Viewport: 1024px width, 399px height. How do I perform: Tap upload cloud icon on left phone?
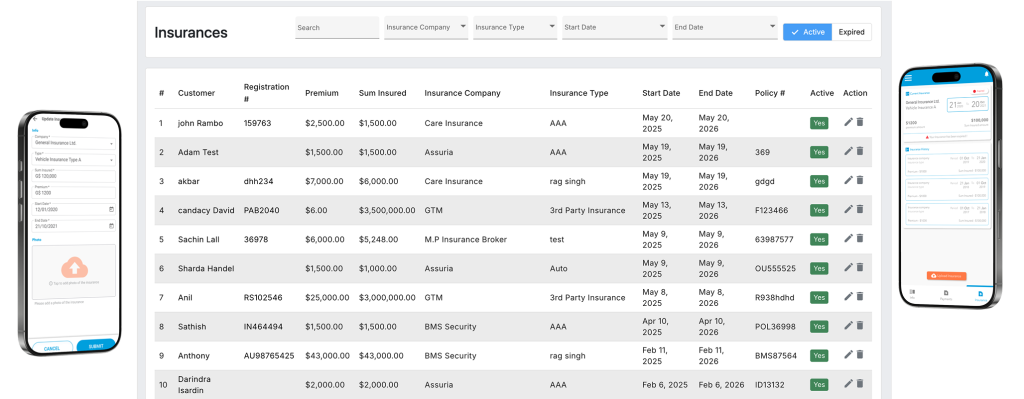point(74,267)
